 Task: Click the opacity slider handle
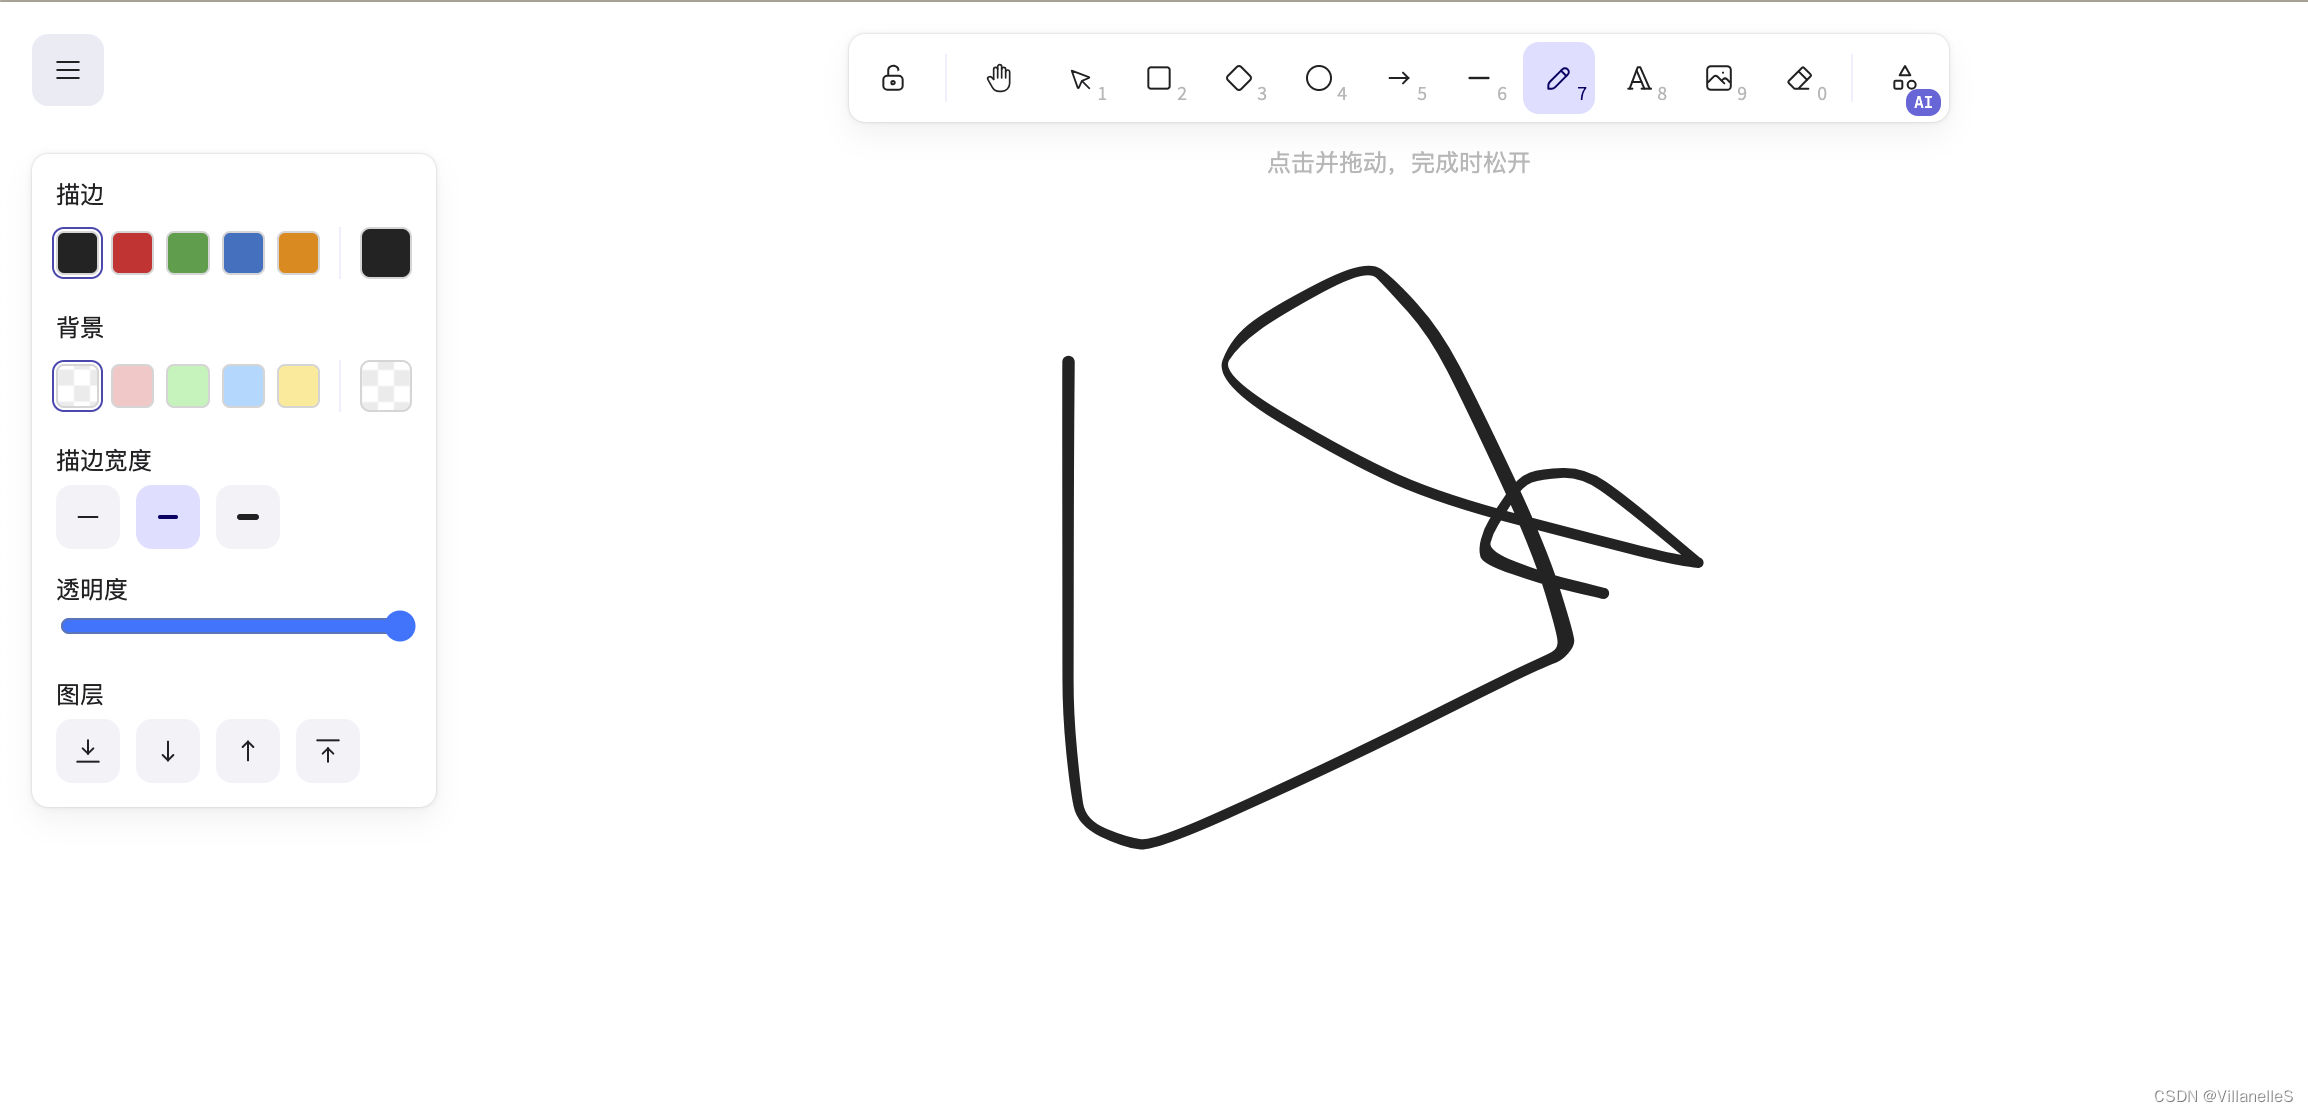point(400,626)
